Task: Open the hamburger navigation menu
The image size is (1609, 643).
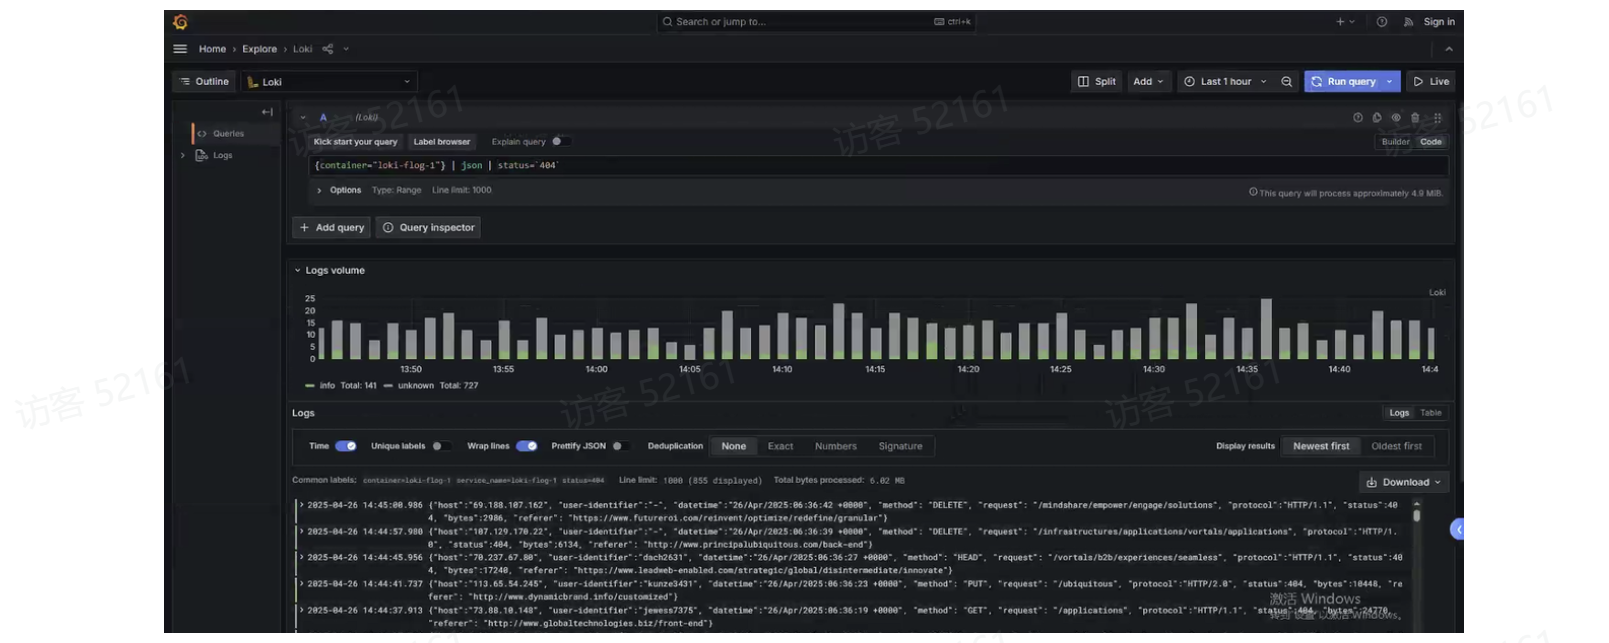Action: click(180, 49)
